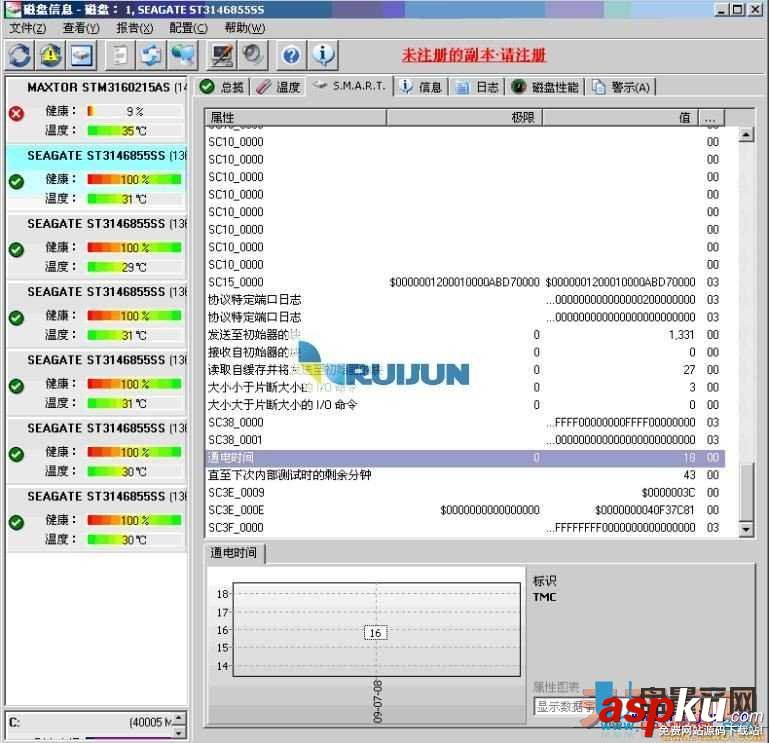This screenshot has height=743, width=769.
Task: Select the highlighted 通电时间 attribute row
Action: coord(465,458)
